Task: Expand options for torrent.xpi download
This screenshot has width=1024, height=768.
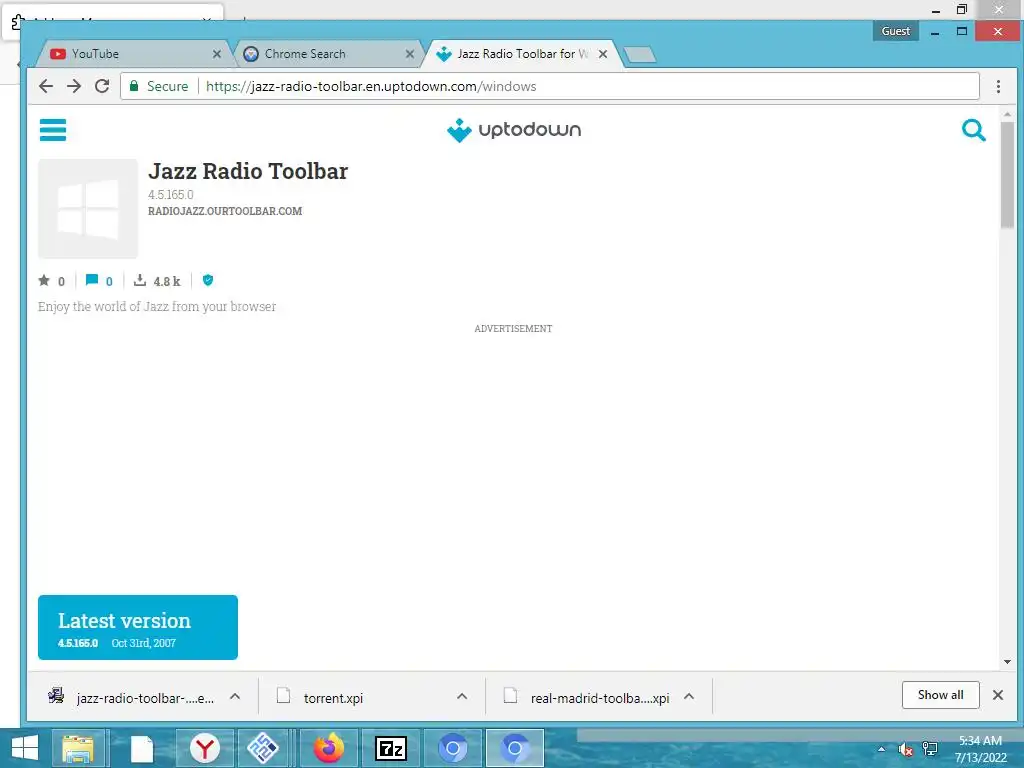Action: point(462,697)
